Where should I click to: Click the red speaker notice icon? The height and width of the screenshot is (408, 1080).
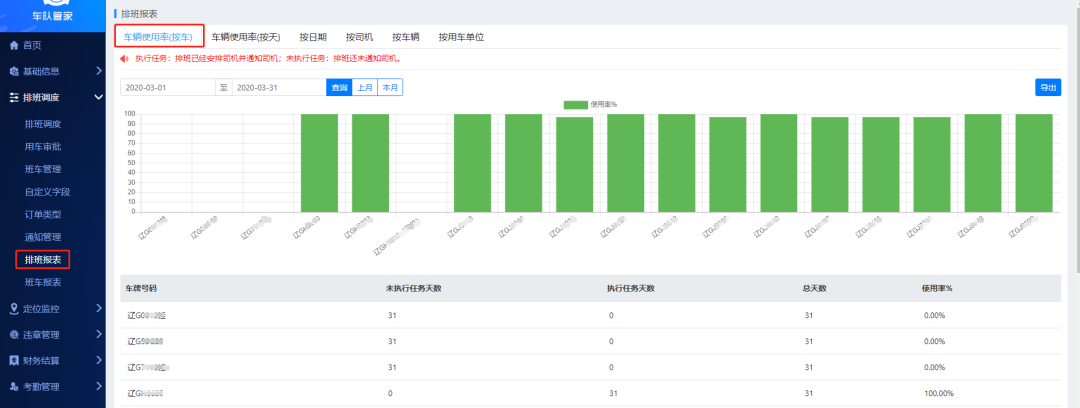(x=125, y=59)
